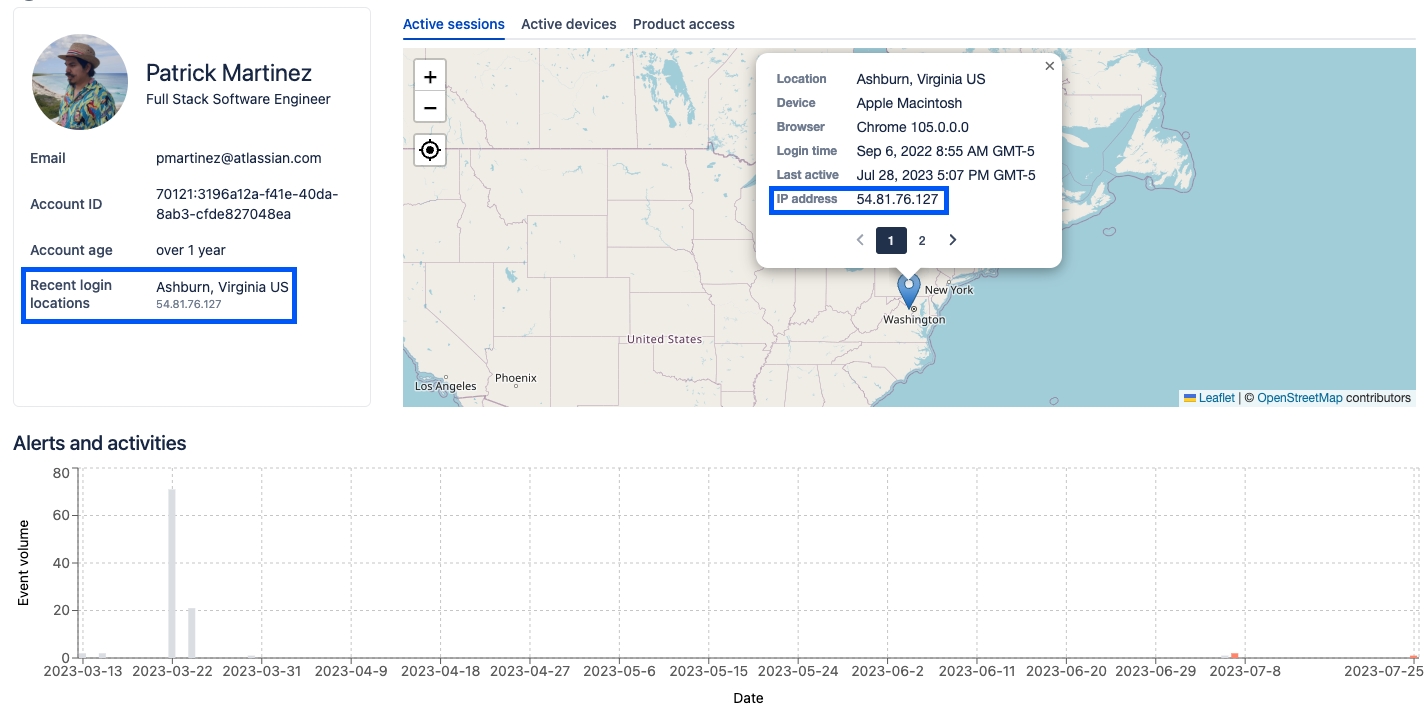Viewport: 1426px width, 713px height.
Task: Click the pmartinez@atlassian.com email address
Action: pos(239,158)
